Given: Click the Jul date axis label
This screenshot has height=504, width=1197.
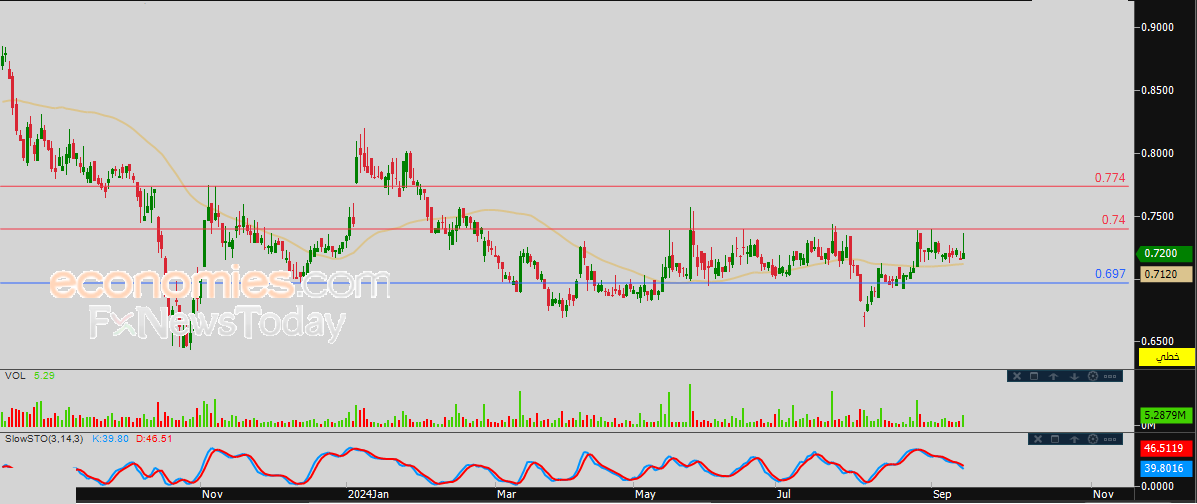Looking at the screenshot, I should (x=785, y=495).
